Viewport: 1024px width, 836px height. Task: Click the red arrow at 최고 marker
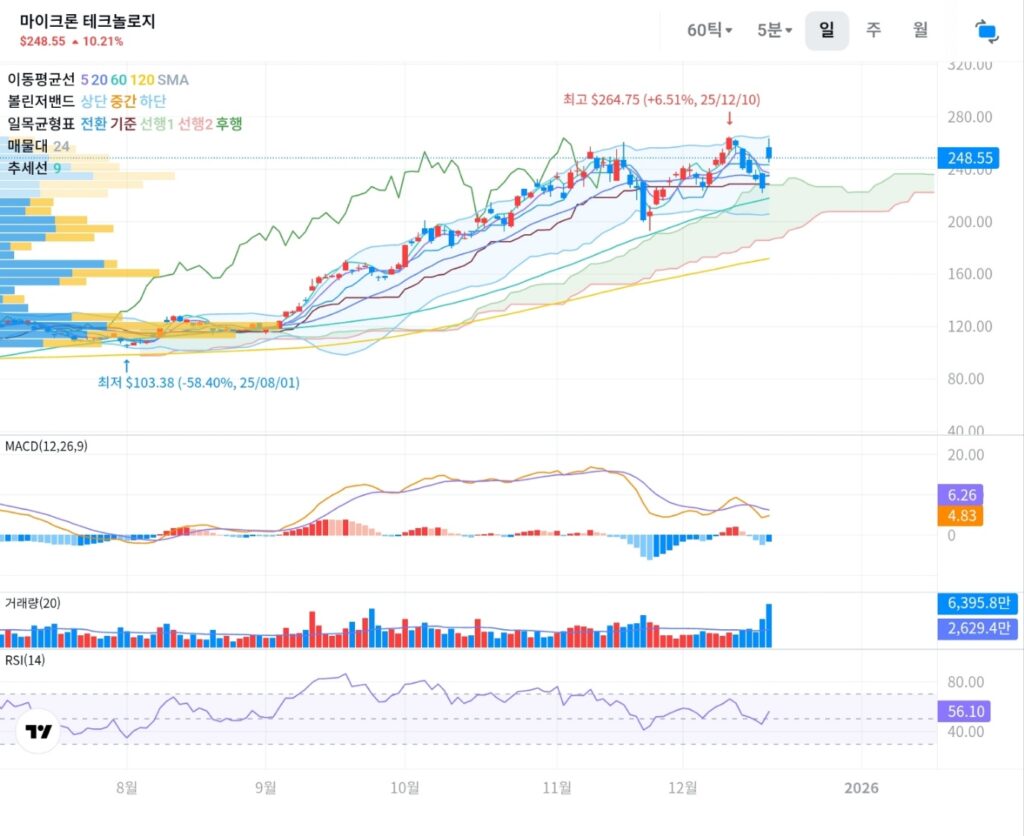[729, 119]
